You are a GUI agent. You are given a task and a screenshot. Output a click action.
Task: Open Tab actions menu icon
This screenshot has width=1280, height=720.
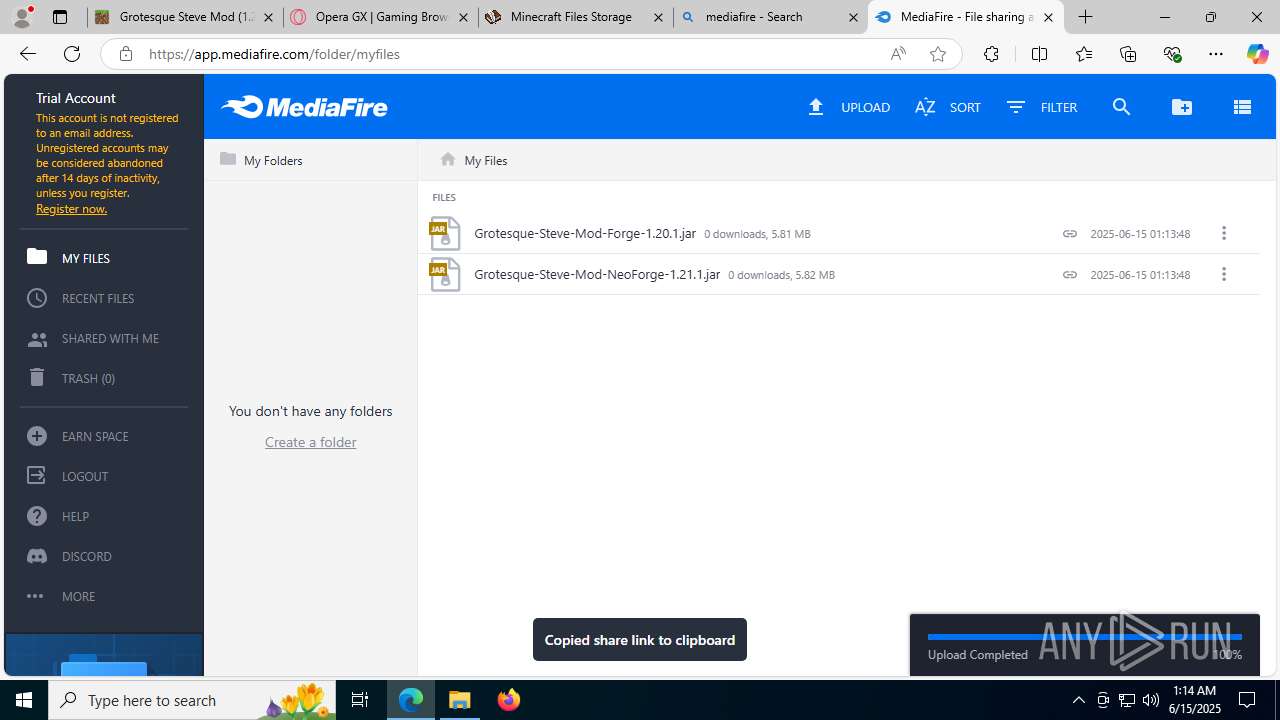pyautogui.click(x=60, y=17)
